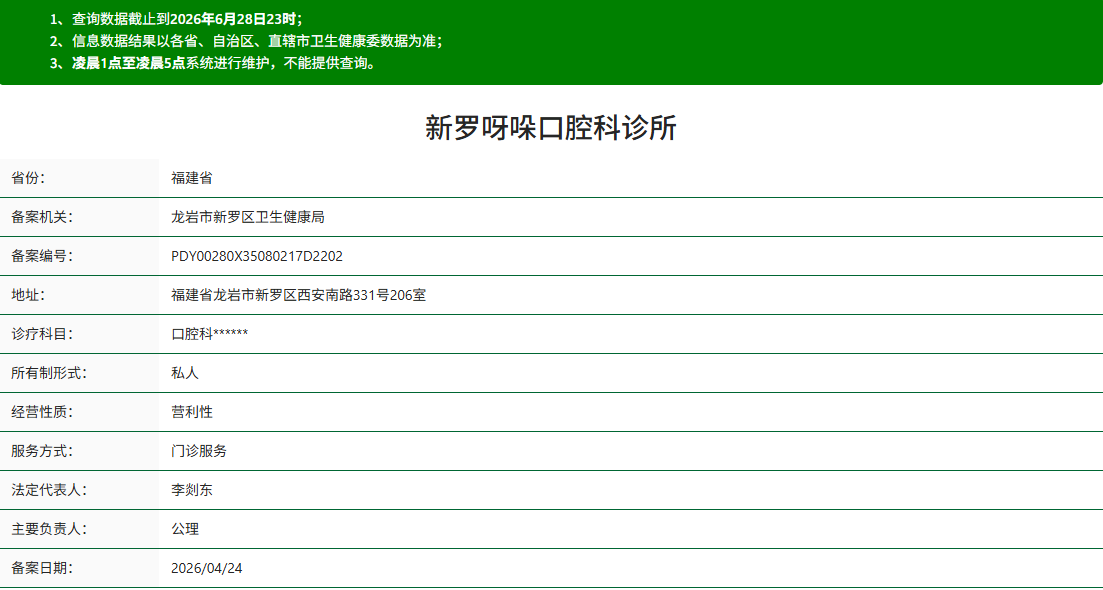Image resolution: width=1103 pixels, height=590 pixels.
Task: Select the value 福建省
Action: tap(192, 179)
